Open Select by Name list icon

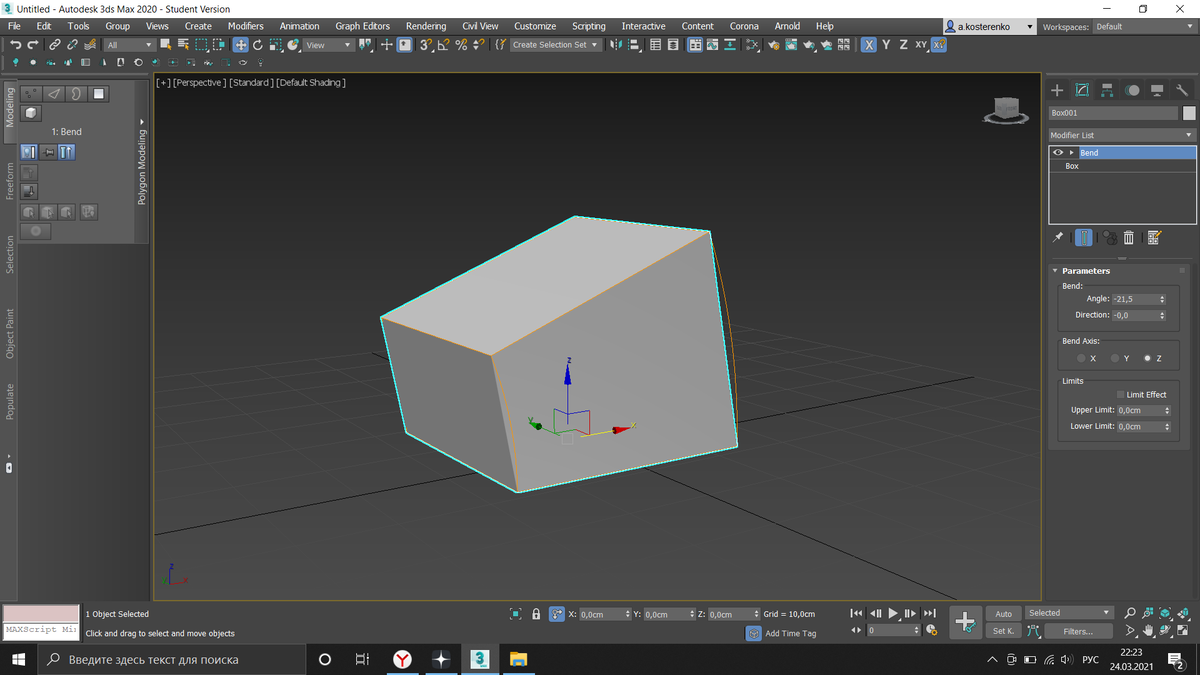tap(183, 45)
